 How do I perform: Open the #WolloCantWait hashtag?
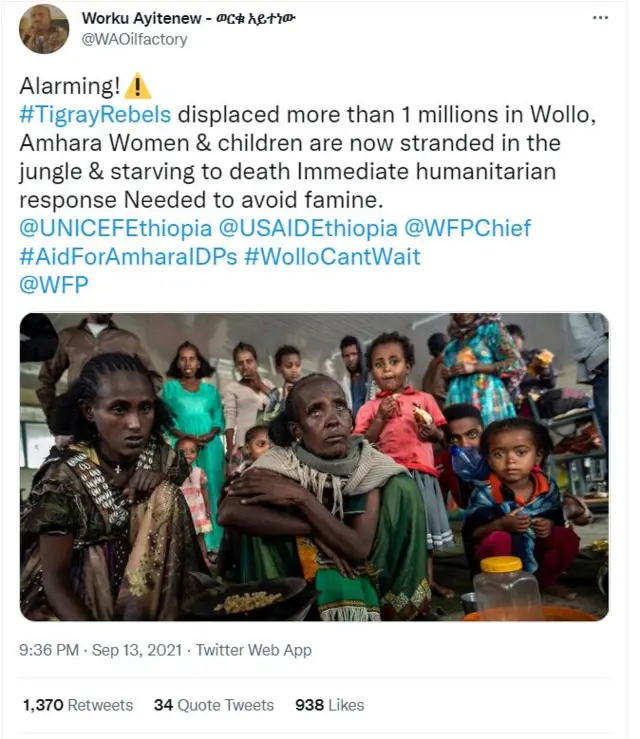pos(332,257)
